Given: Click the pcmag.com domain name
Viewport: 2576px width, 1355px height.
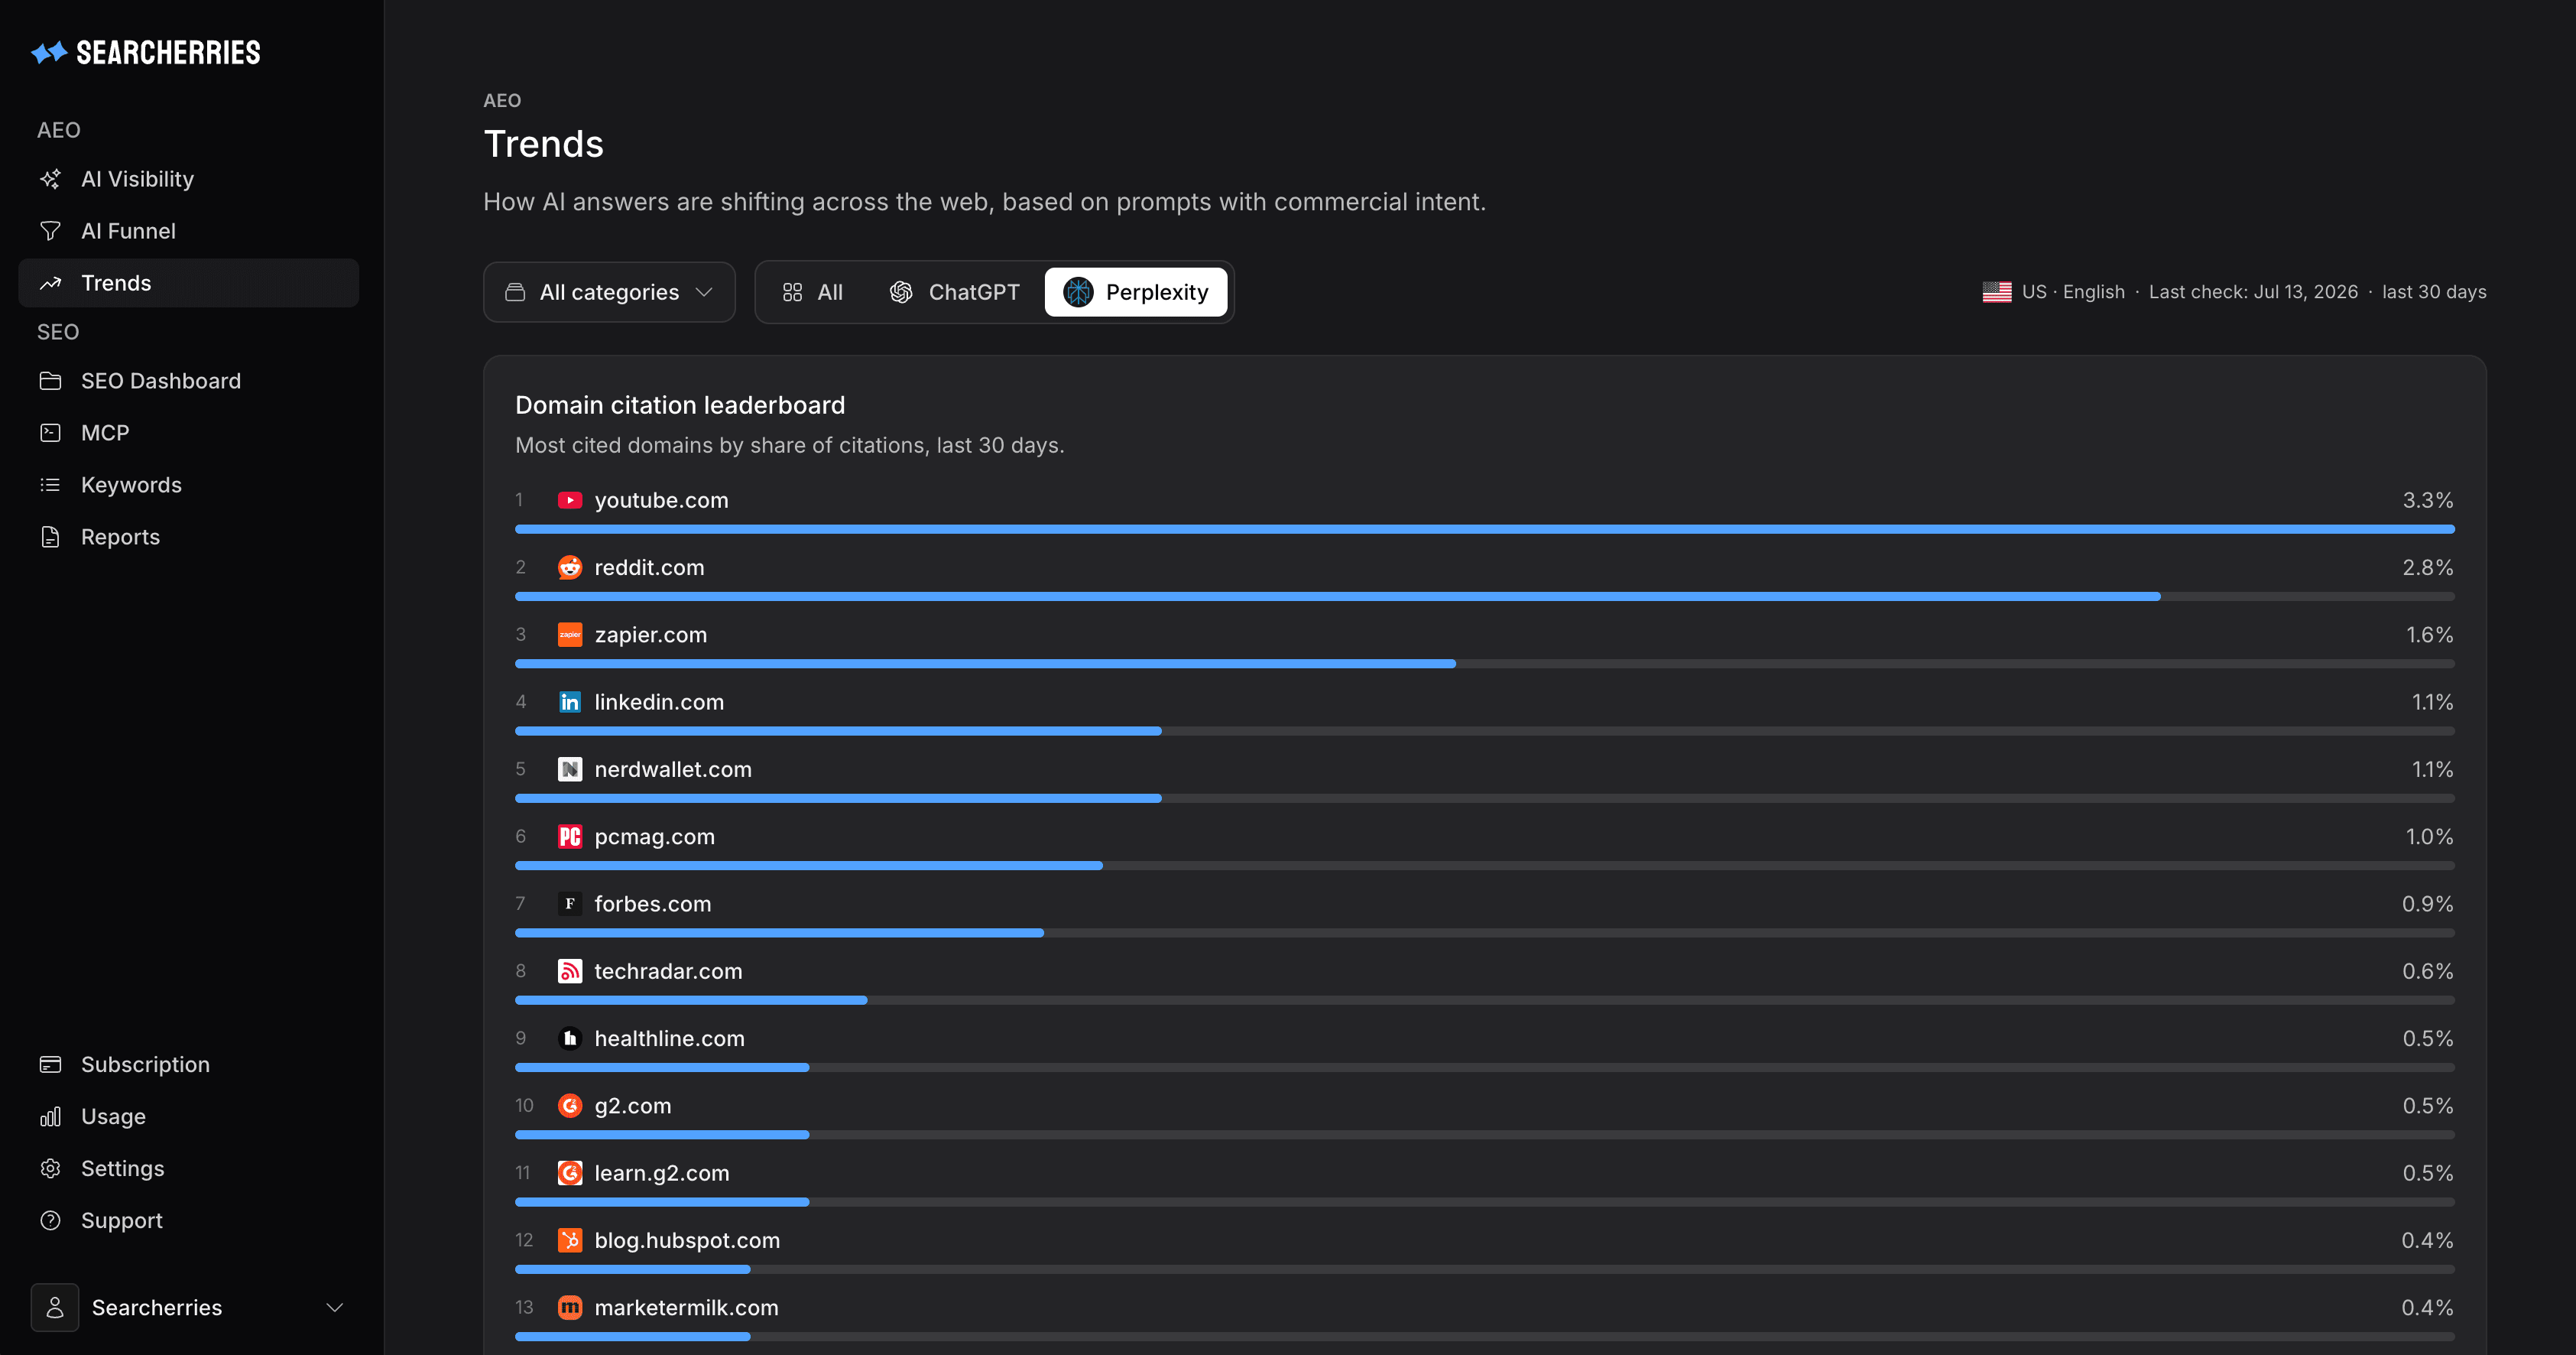Looking at the screenshot, I should (x=654, y=836).
